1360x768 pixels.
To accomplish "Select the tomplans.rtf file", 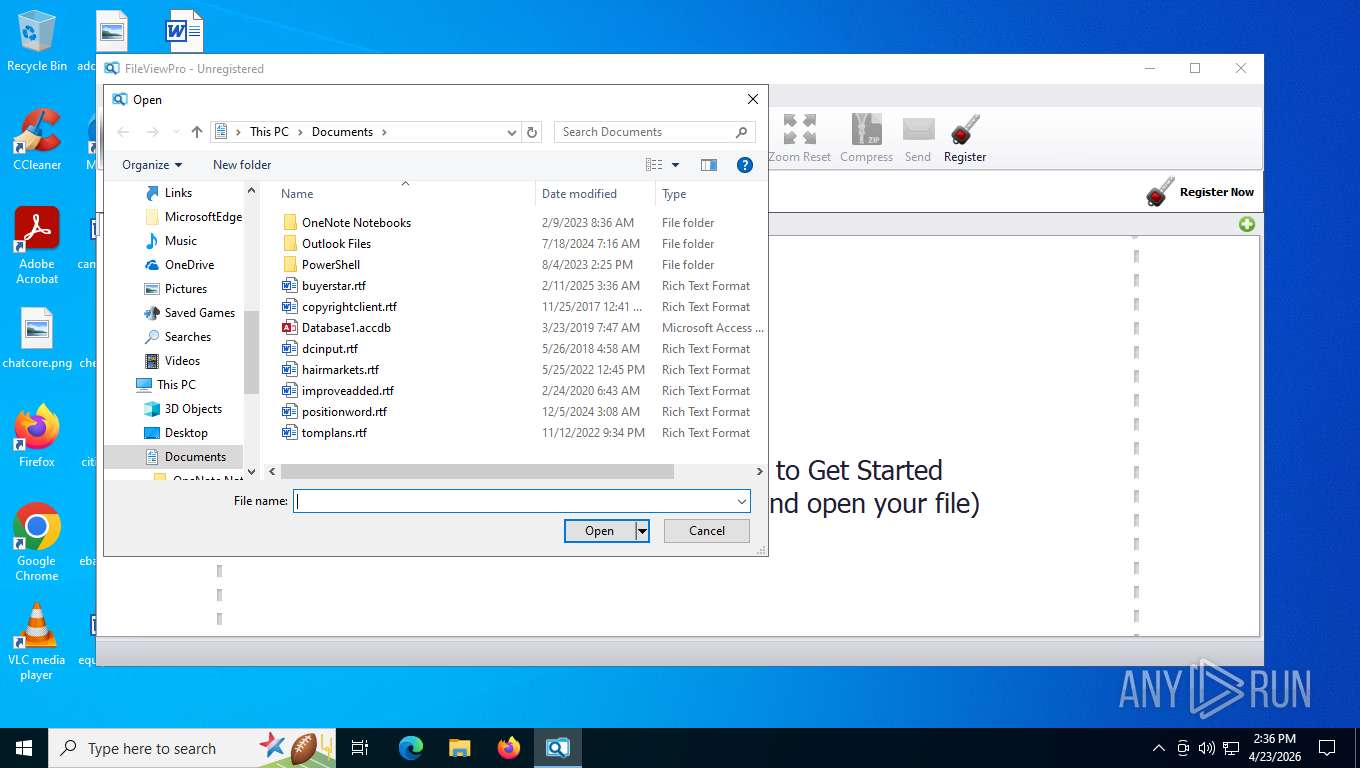I will (x=334, y=433).
